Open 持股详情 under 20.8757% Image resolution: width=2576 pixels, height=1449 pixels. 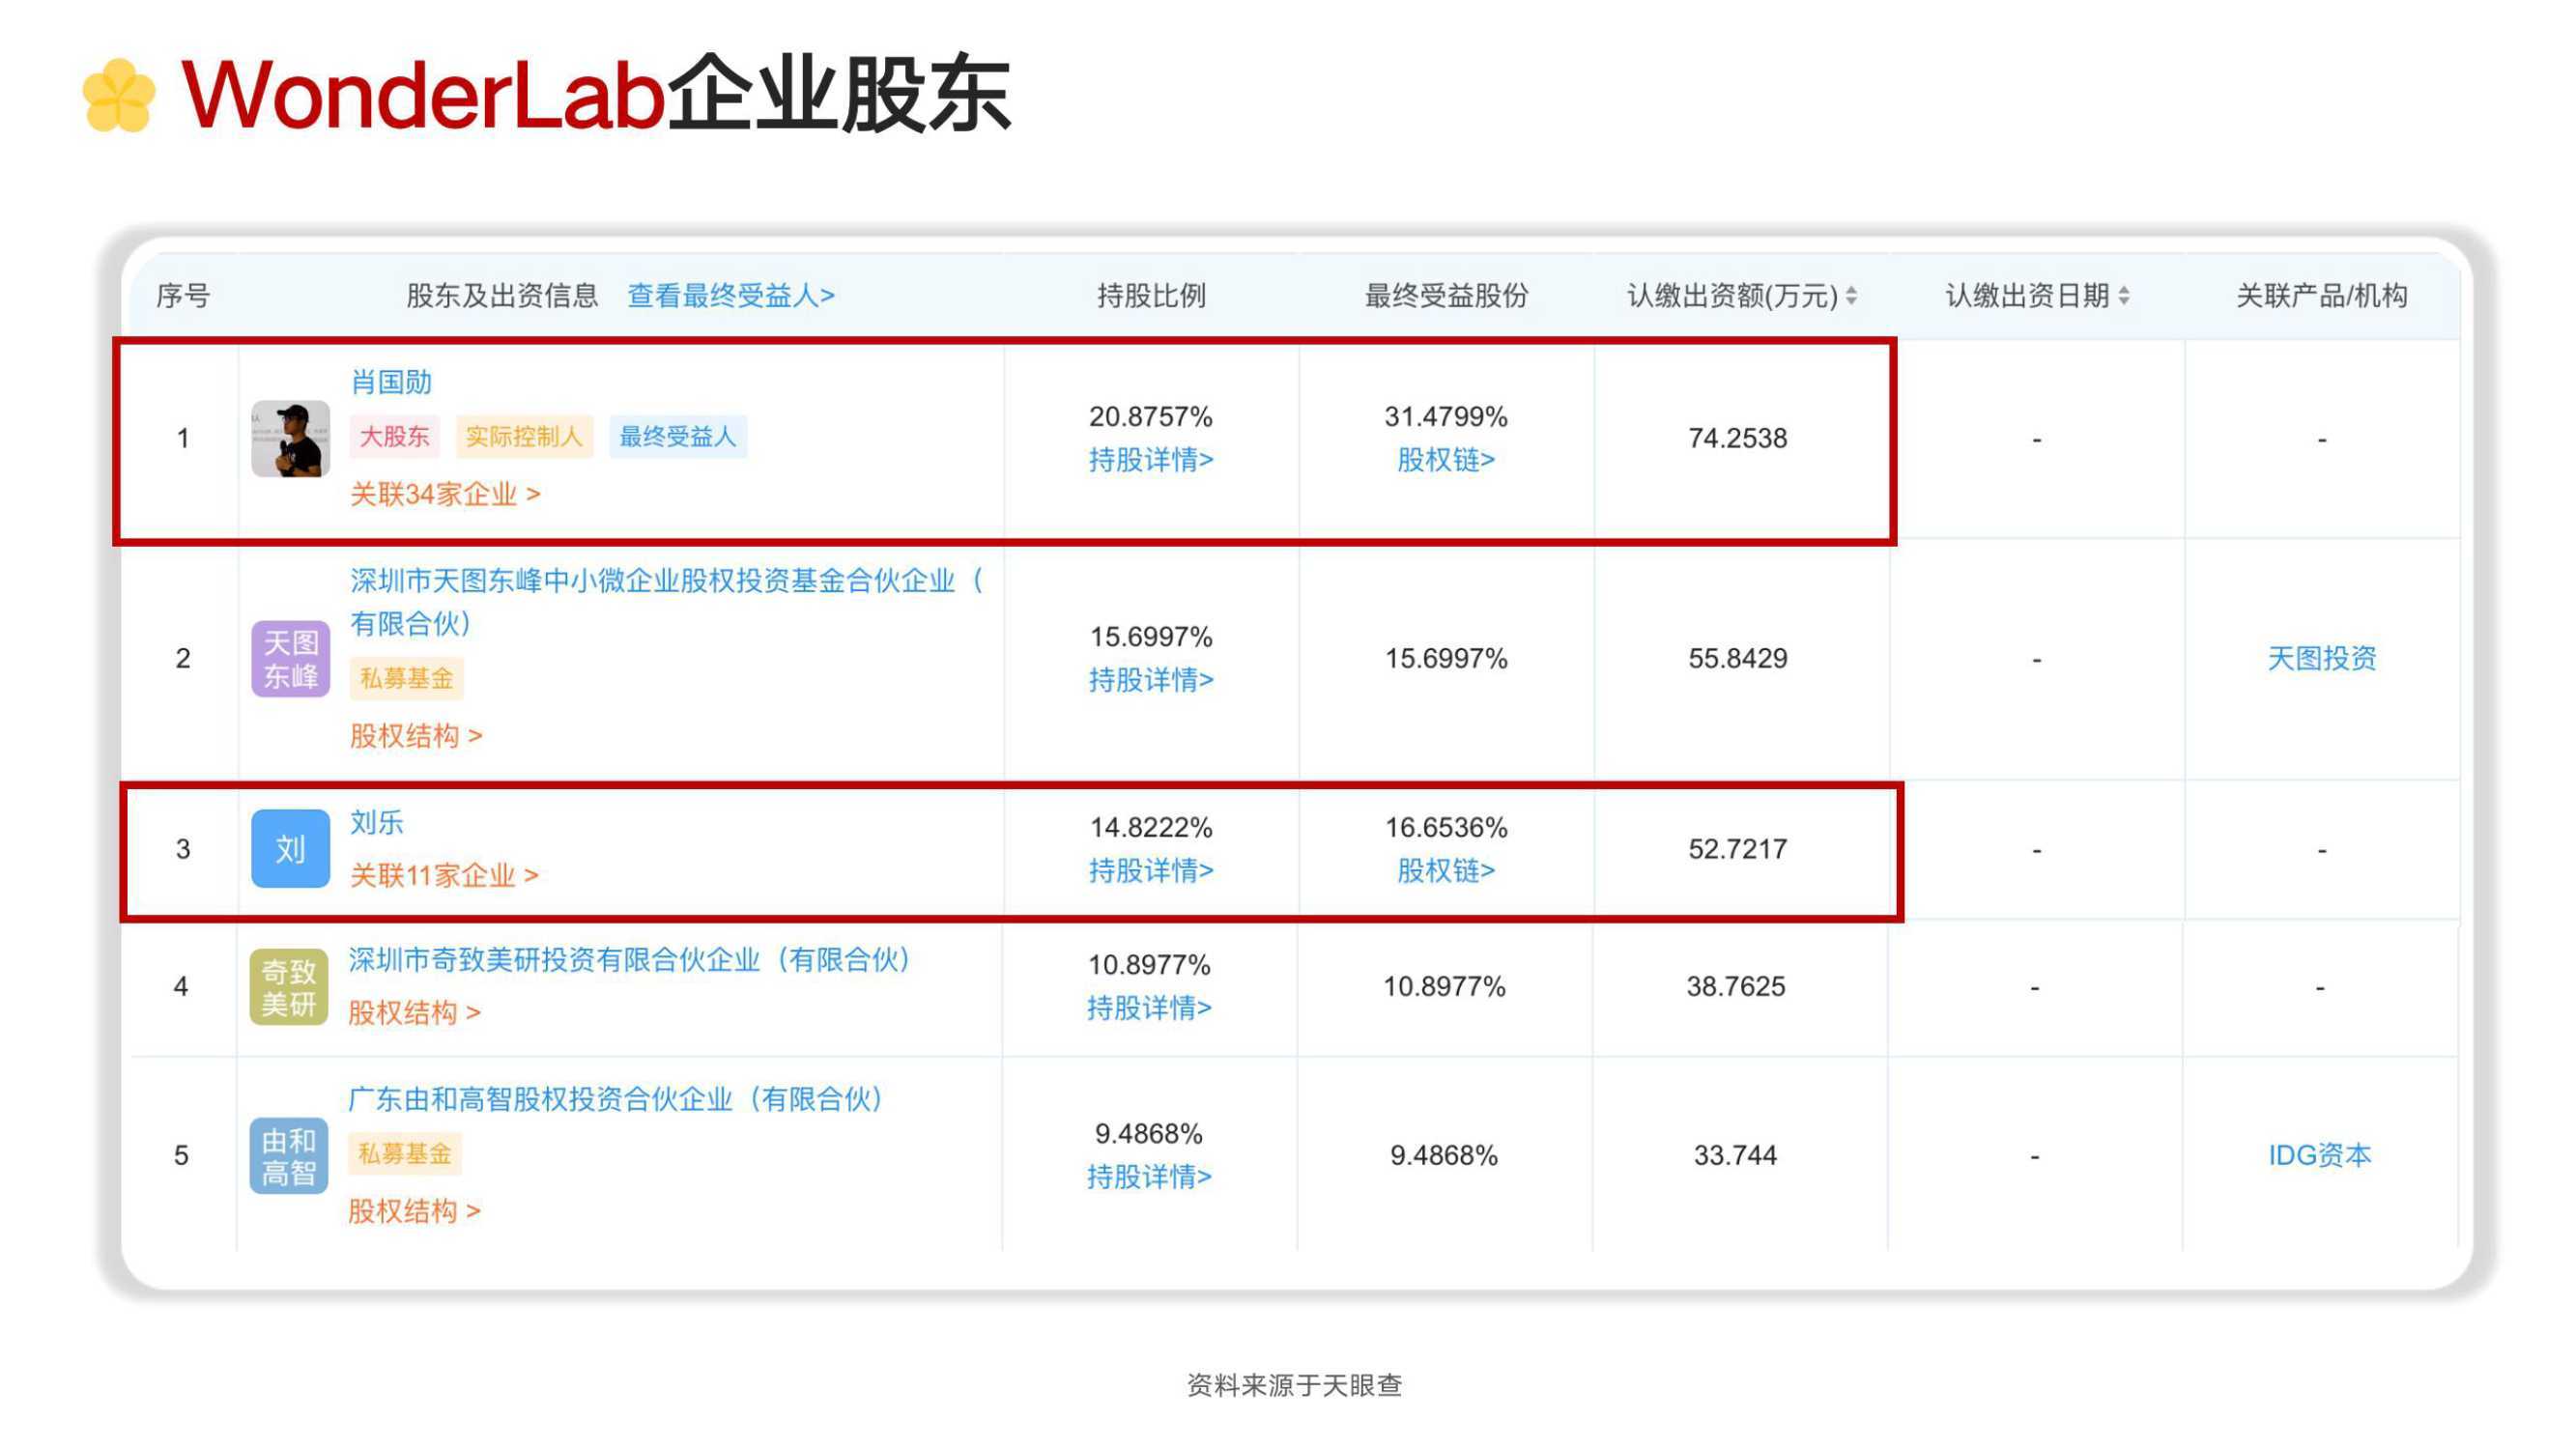(x=1151, y=460)
